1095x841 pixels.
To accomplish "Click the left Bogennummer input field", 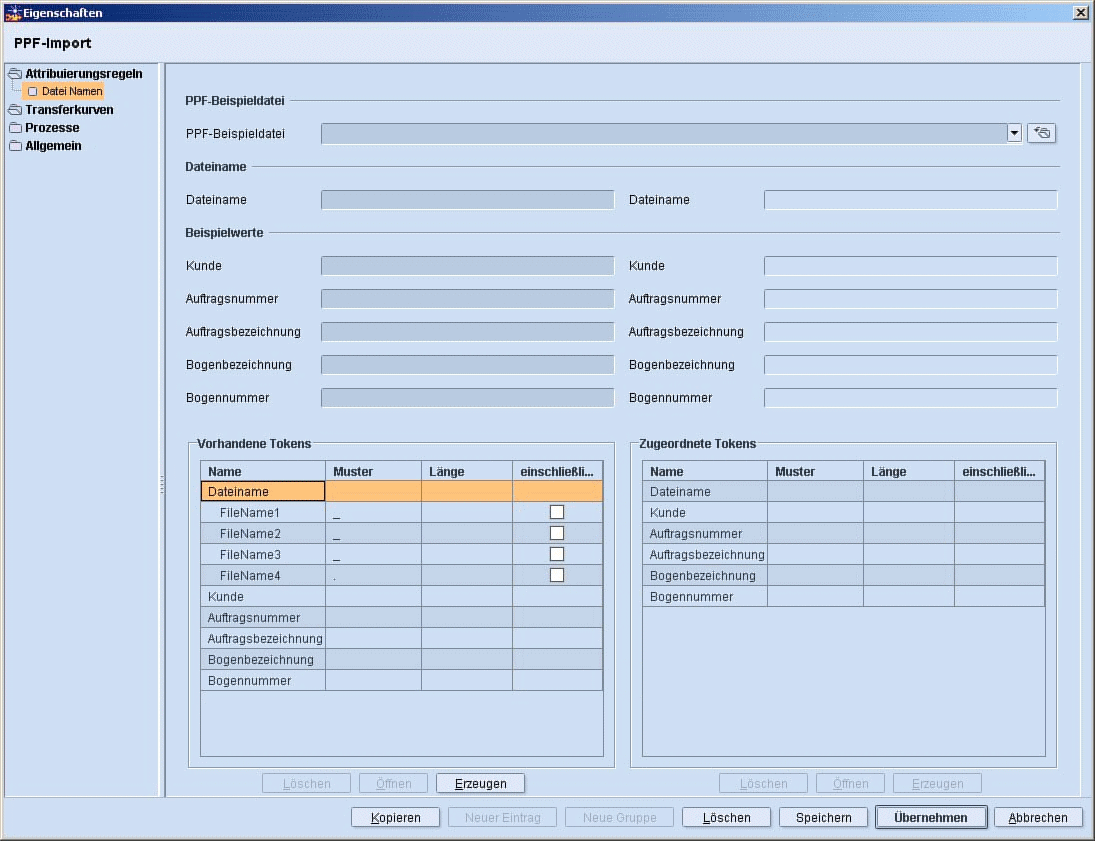I will 467,397.
